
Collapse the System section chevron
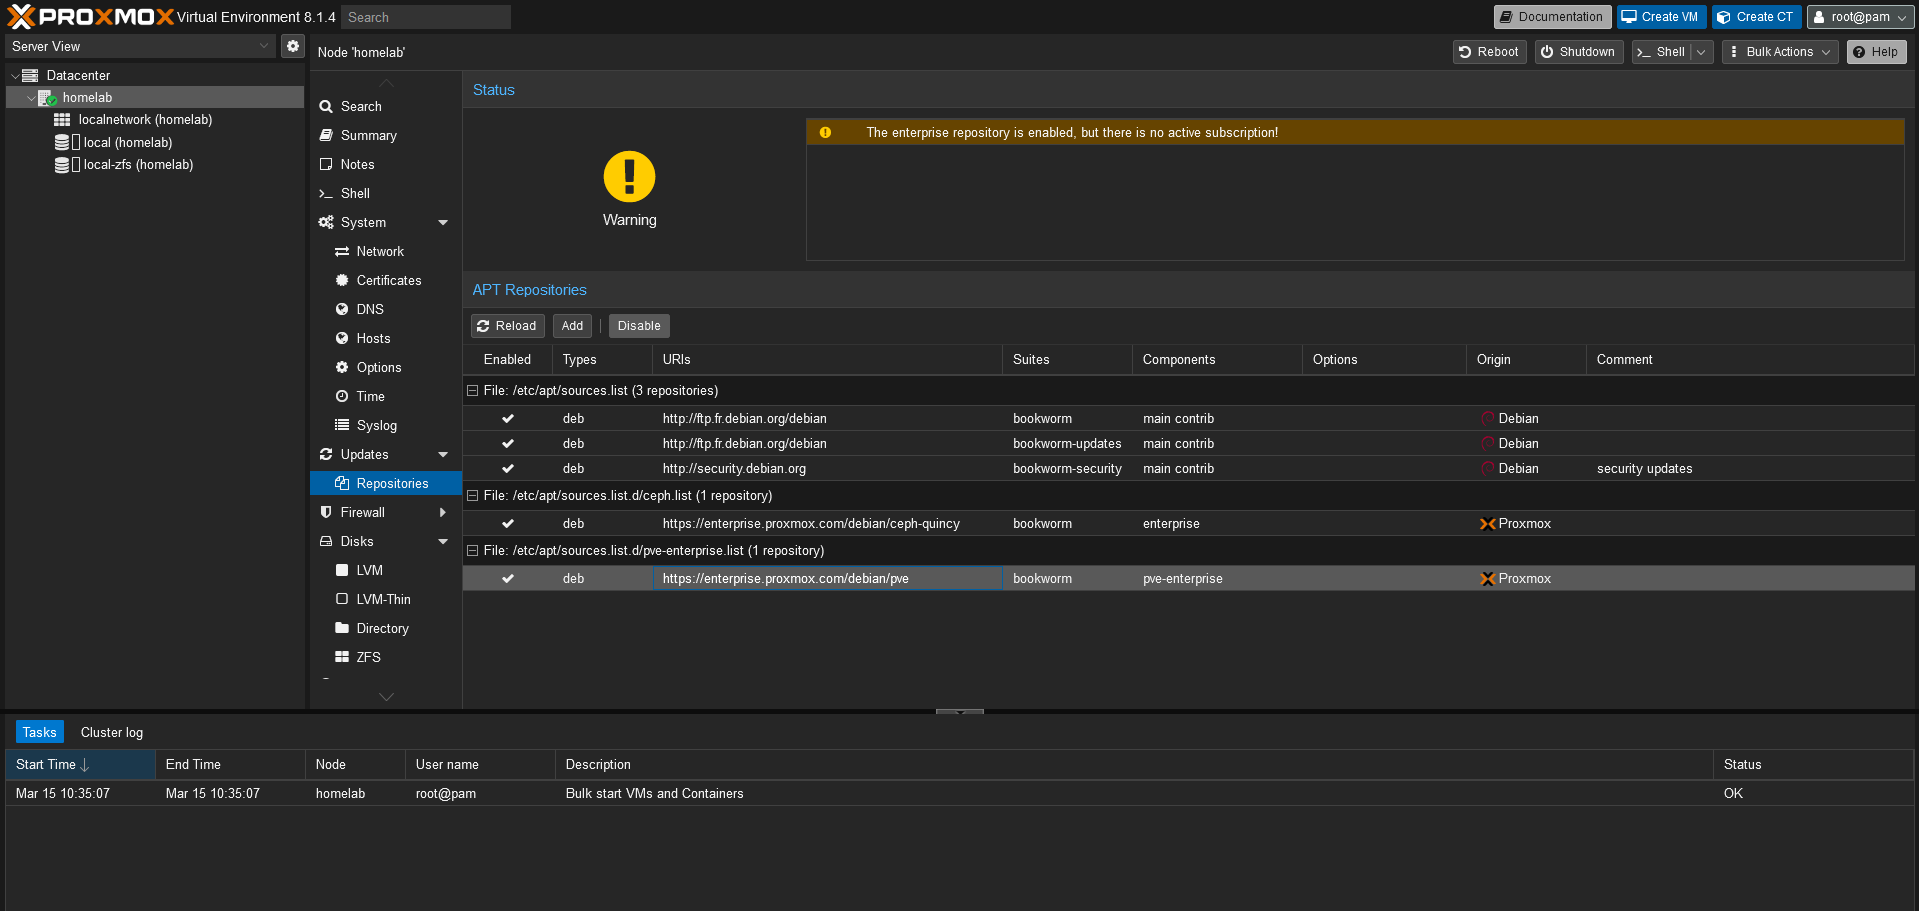(x=443, y=222)
